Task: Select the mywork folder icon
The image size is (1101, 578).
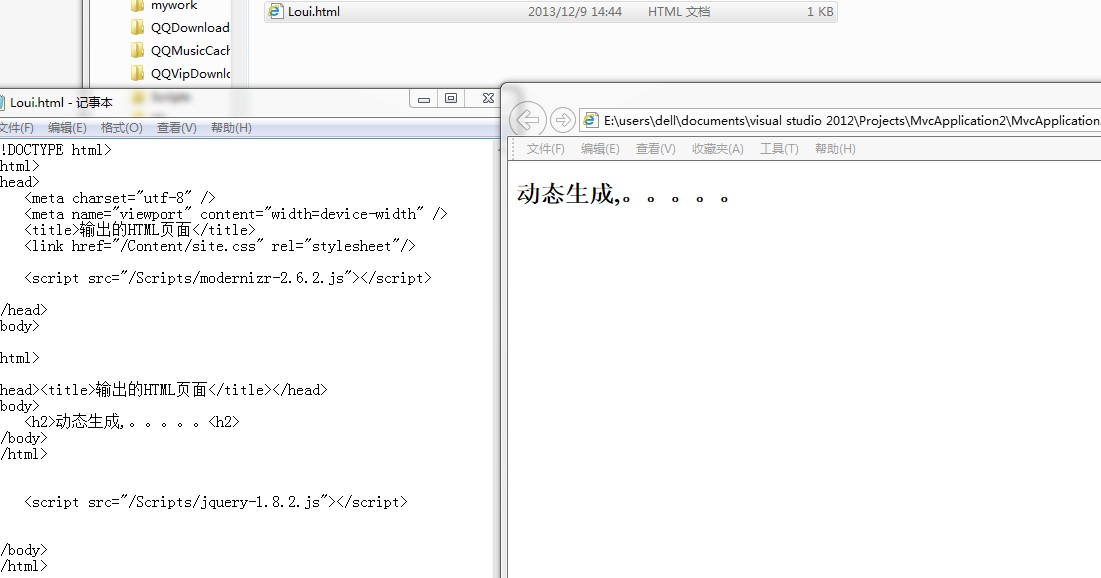Action: [x=138, y=6]
